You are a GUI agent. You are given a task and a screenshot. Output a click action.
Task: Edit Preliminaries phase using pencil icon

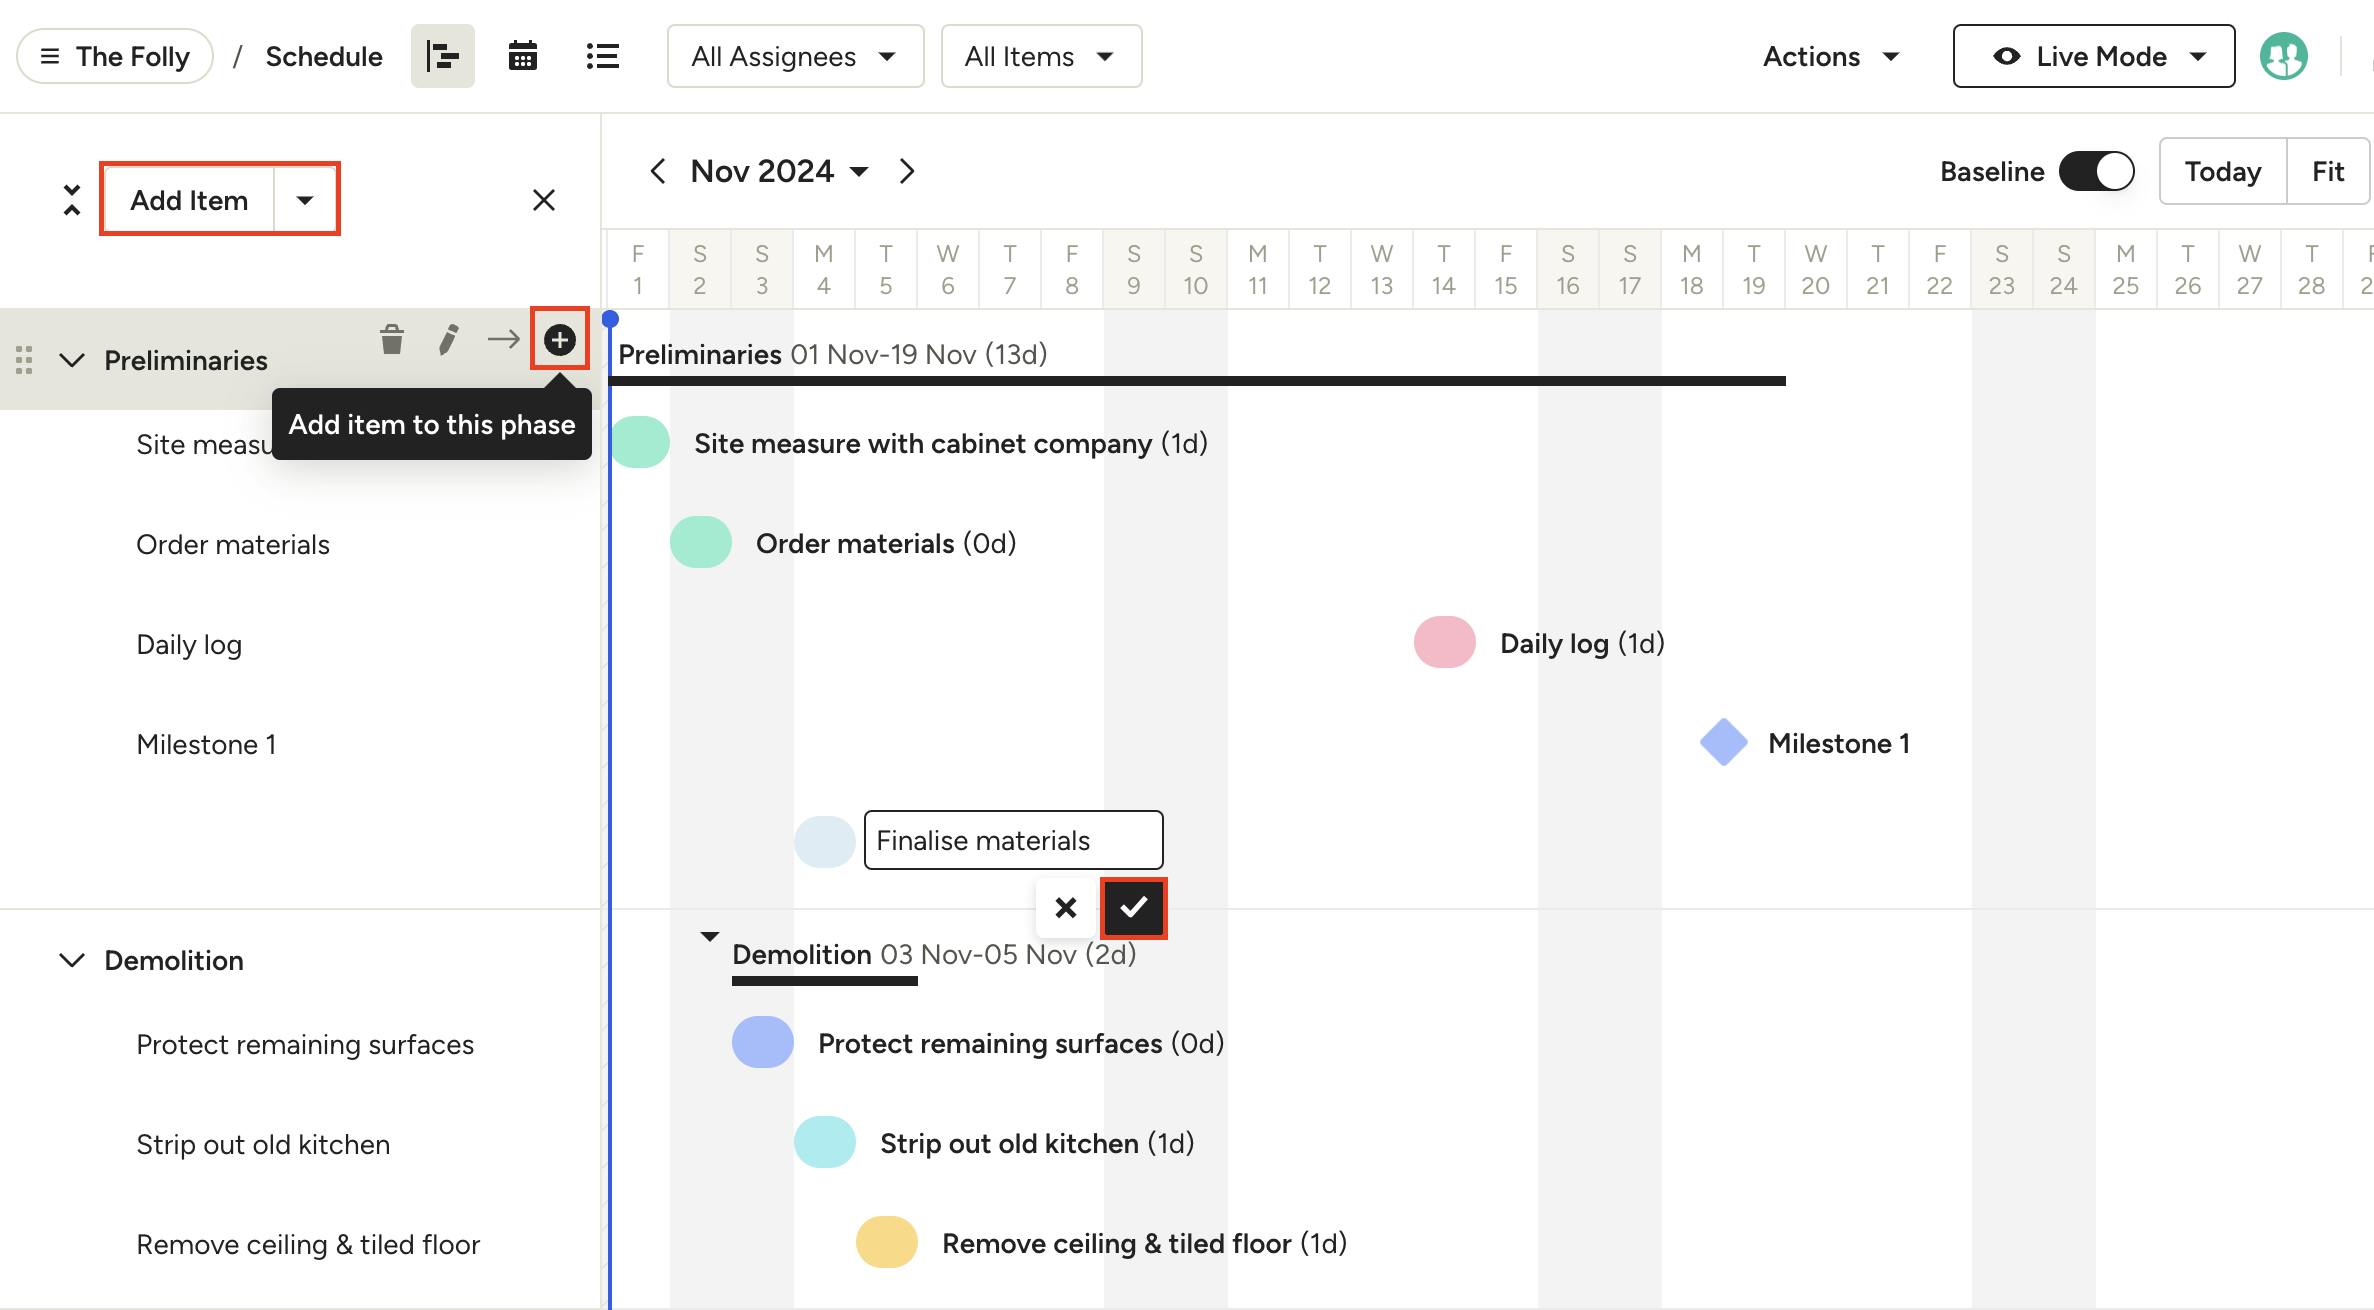[448, 340]
